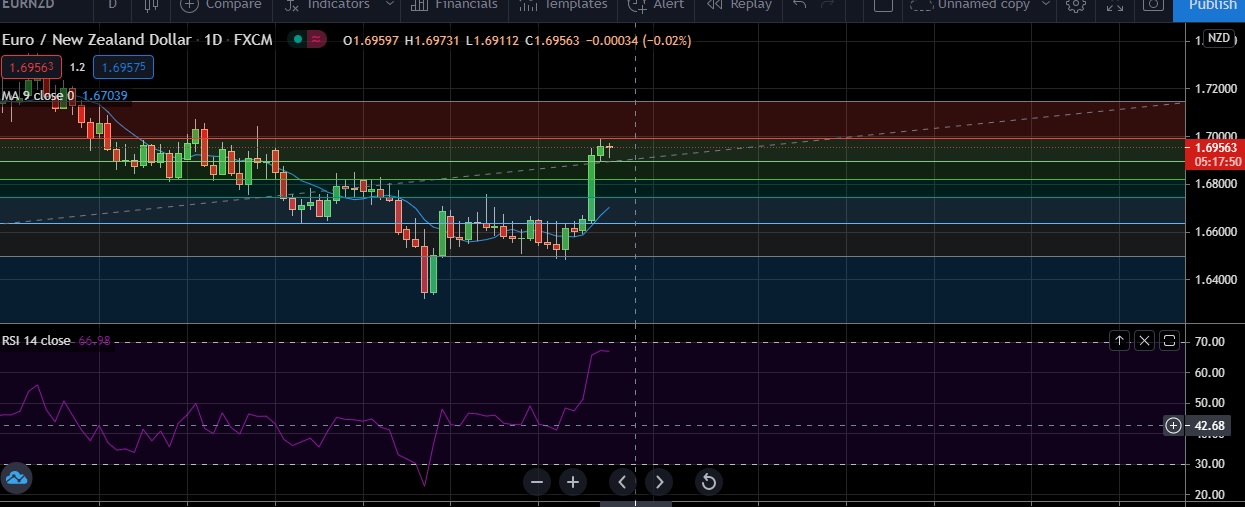The image size is (1245, 507).
Task: Undo the last chart action
Action: (798, 5)
